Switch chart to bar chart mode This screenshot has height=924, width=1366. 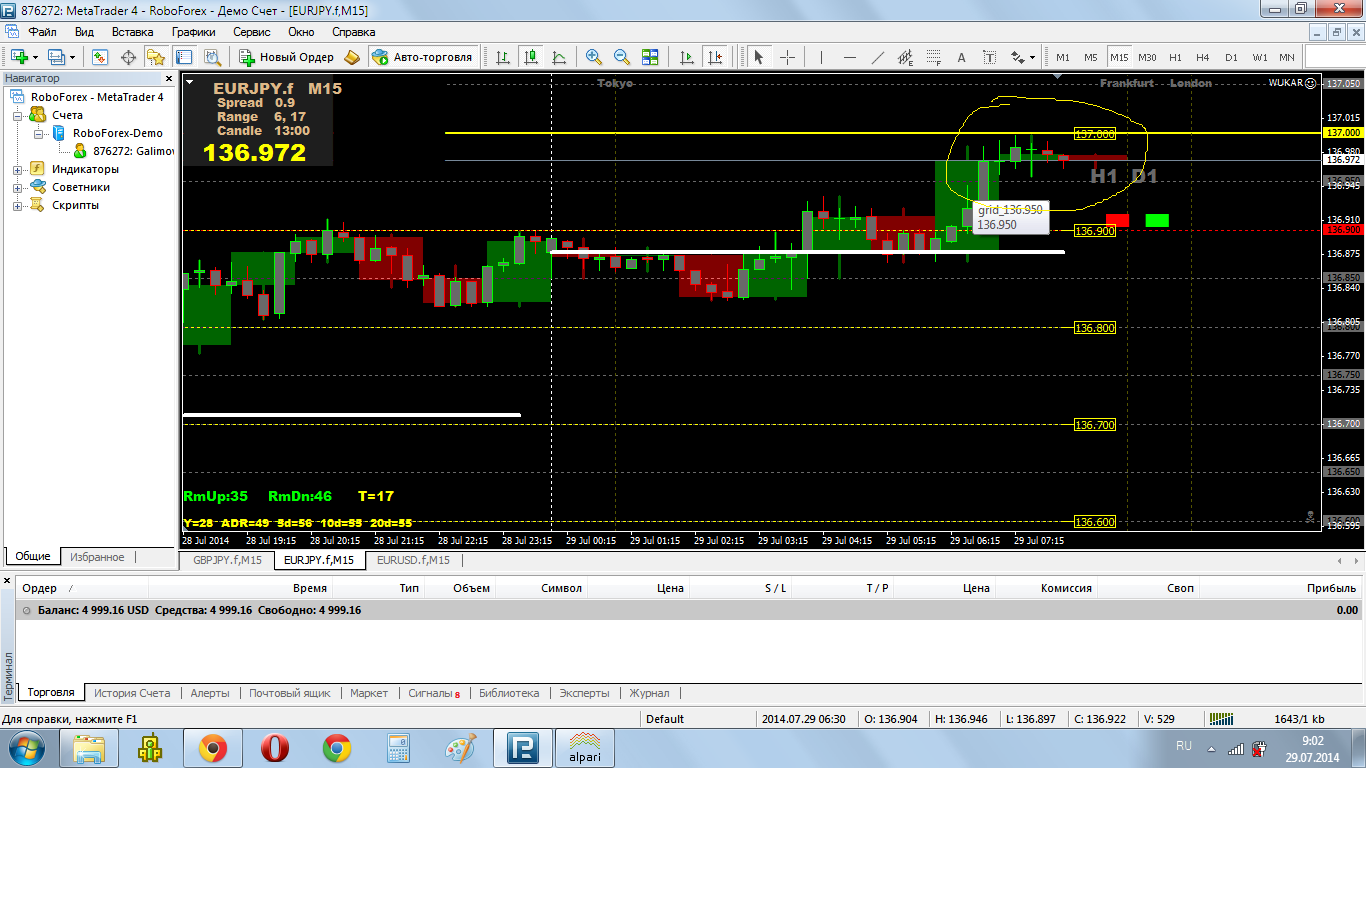(x=503, y=57)
